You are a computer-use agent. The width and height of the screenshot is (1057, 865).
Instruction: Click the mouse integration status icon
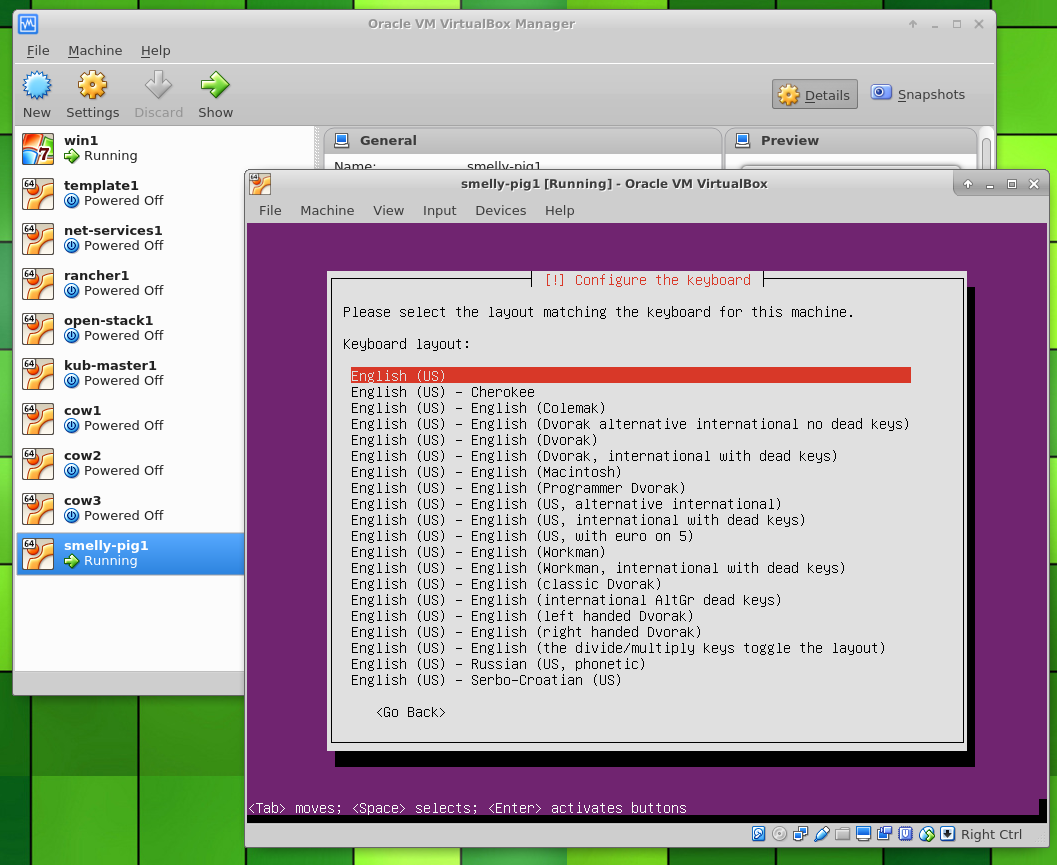(926, 834)
